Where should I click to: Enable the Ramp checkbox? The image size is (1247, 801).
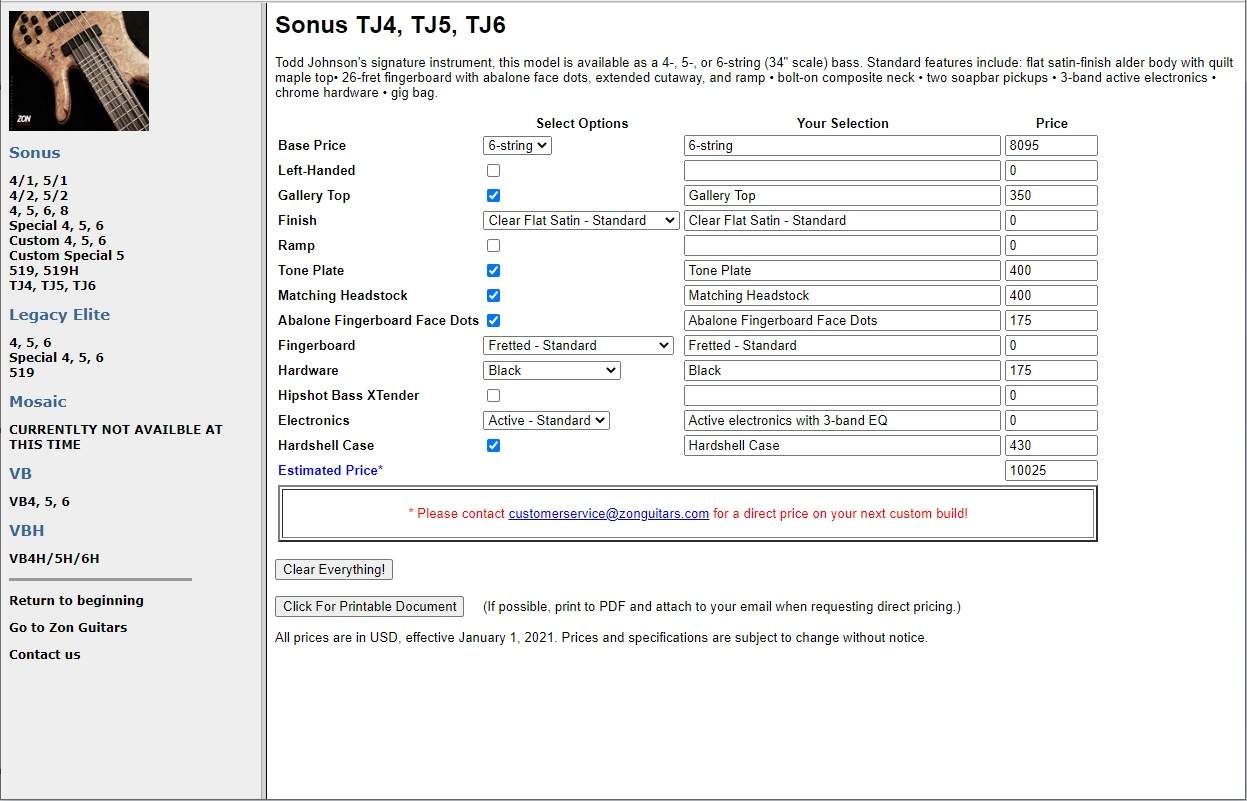pos(493,246)
